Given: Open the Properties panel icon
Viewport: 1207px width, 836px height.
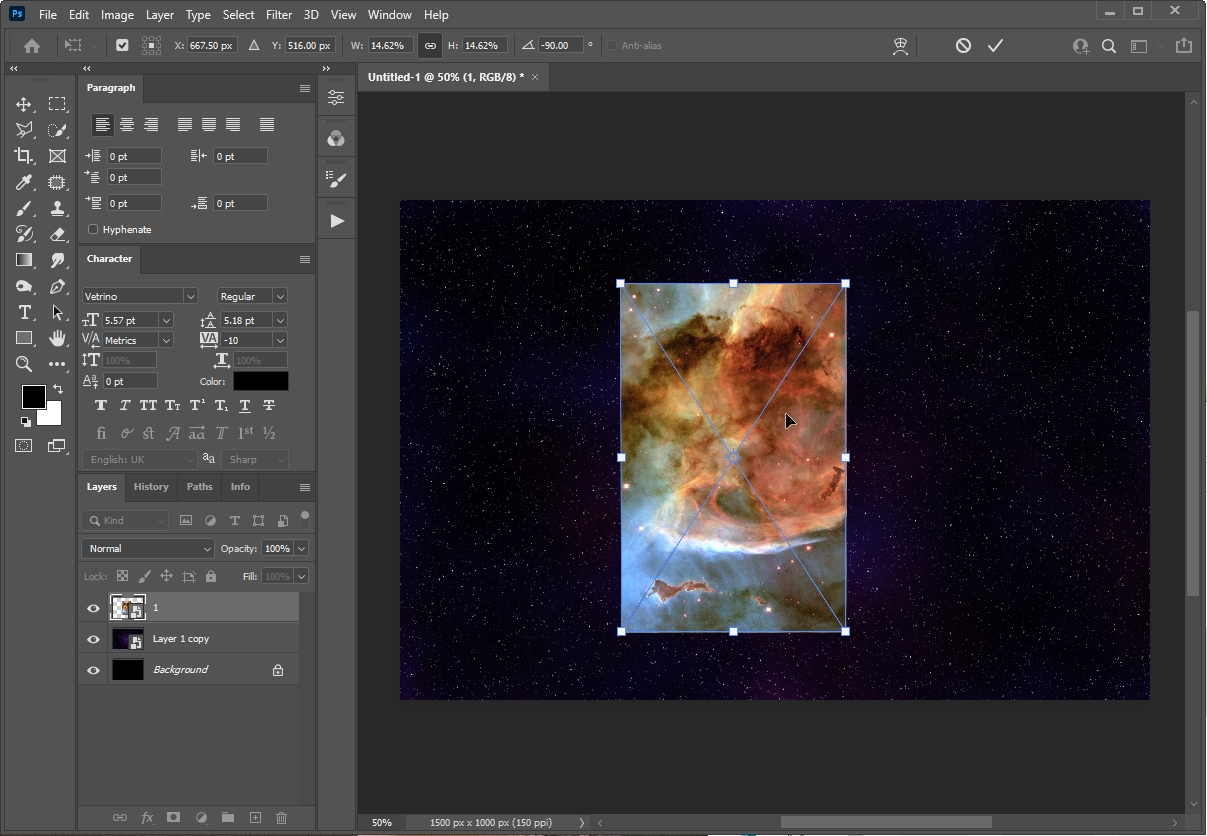Looking at the screenshot, I should [337, 97].
